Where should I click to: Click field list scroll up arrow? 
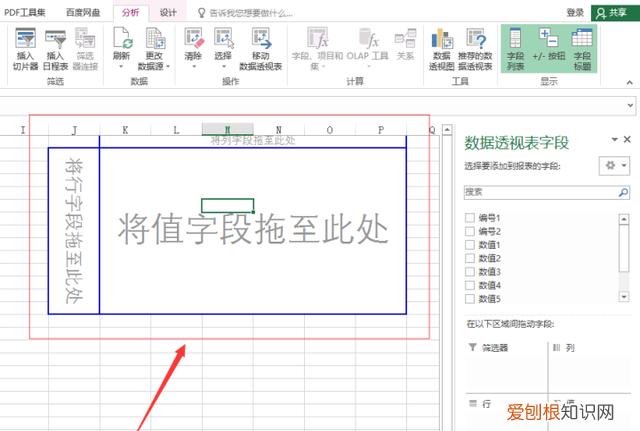624,219
